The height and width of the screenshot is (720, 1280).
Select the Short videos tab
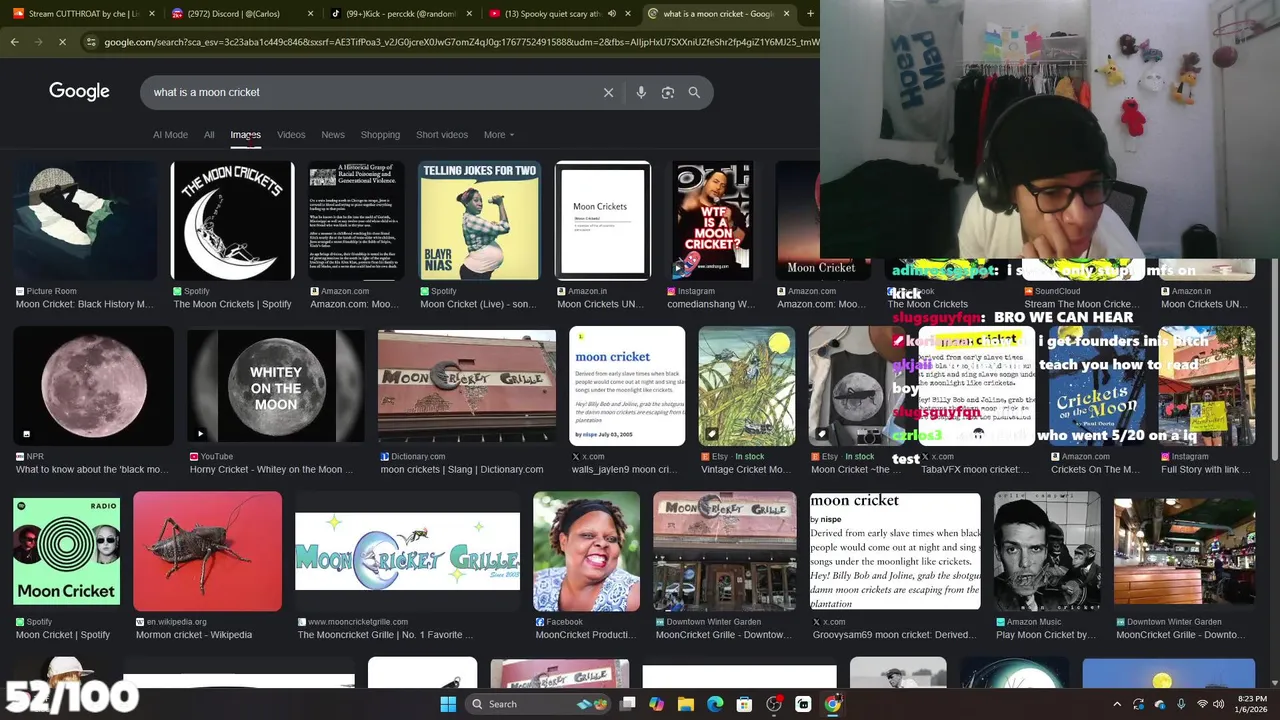442,135
